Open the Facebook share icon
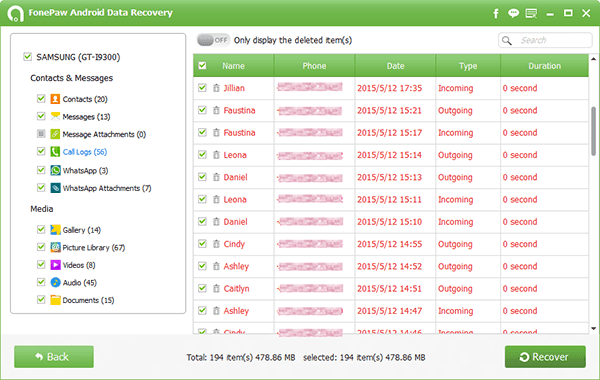Viewport: 600px width, 380px height. [x=496, y=14]
